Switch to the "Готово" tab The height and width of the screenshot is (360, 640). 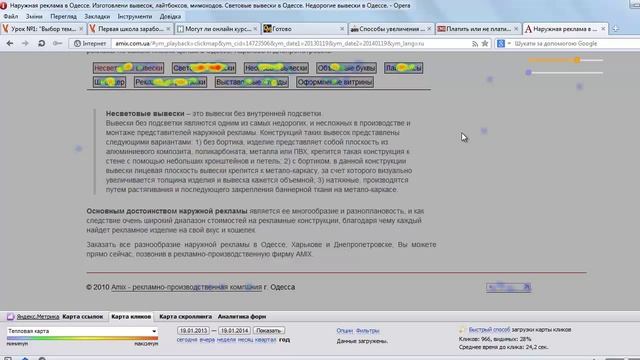304,29
